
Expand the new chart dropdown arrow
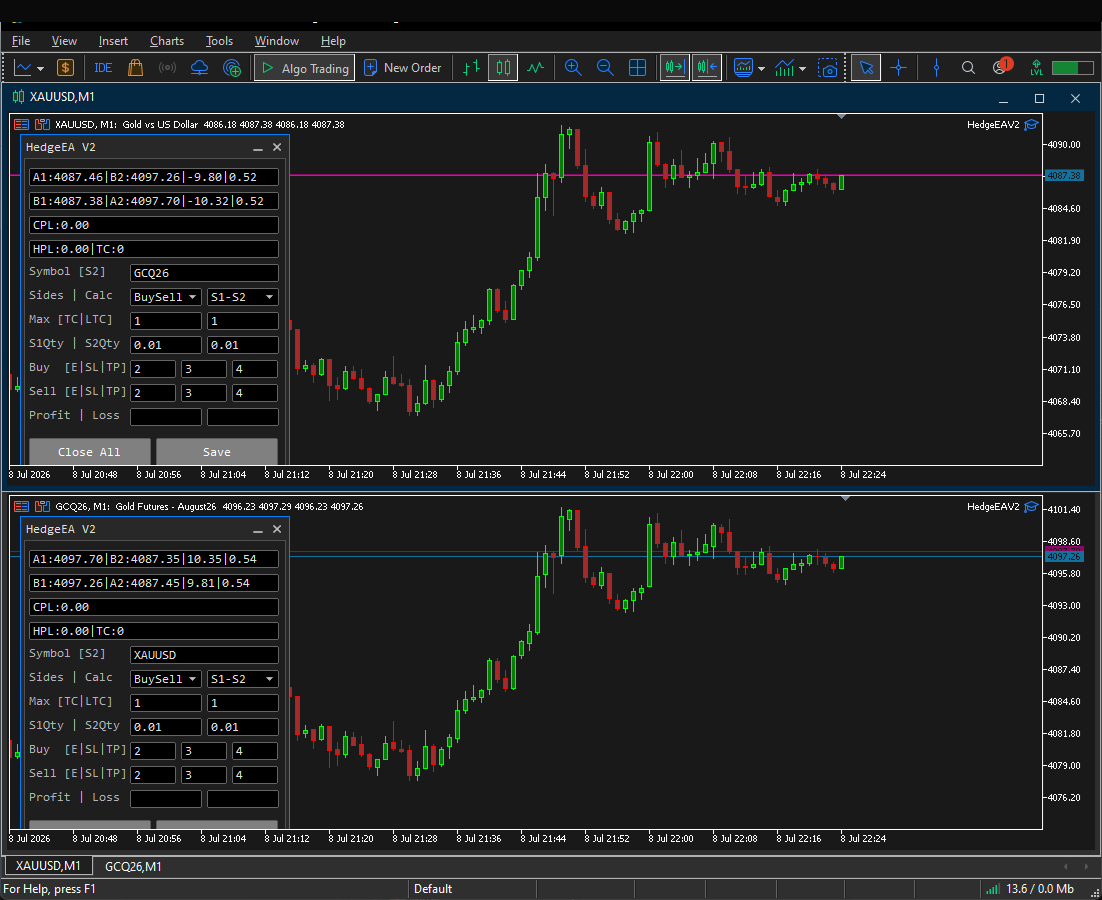click(x=41, y=69)
